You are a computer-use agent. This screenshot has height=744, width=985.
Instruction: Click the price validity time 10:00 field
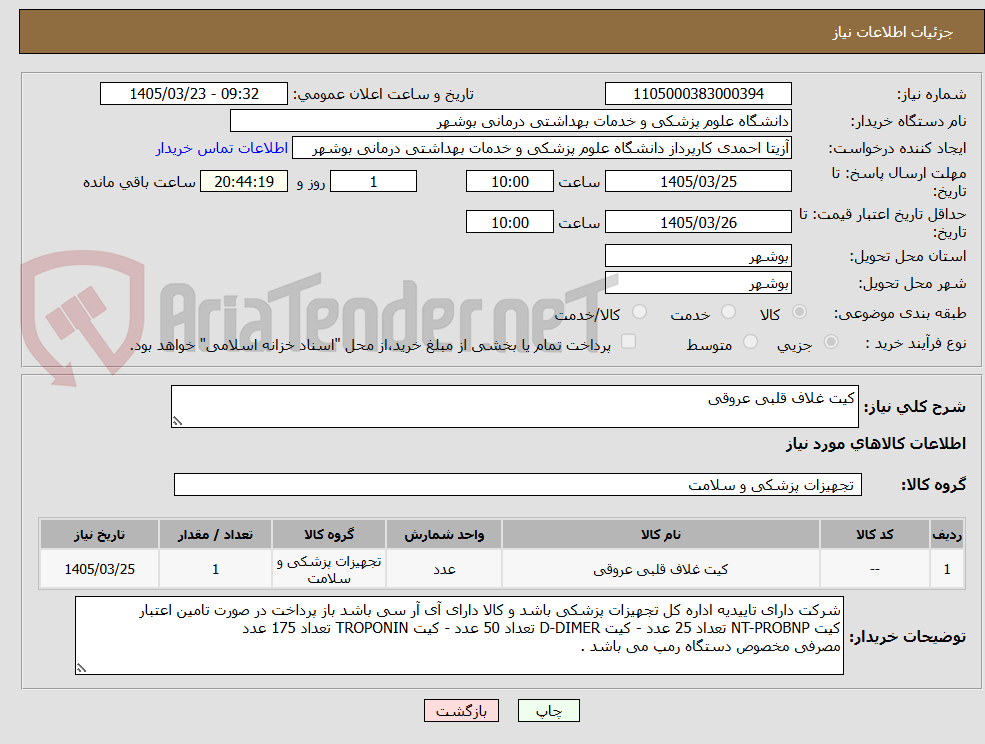509,222
